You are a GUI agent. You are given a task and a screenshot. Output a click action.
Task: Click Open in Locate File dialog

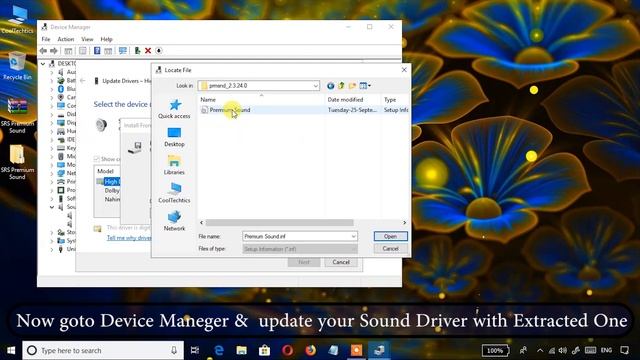coord(390,236)
